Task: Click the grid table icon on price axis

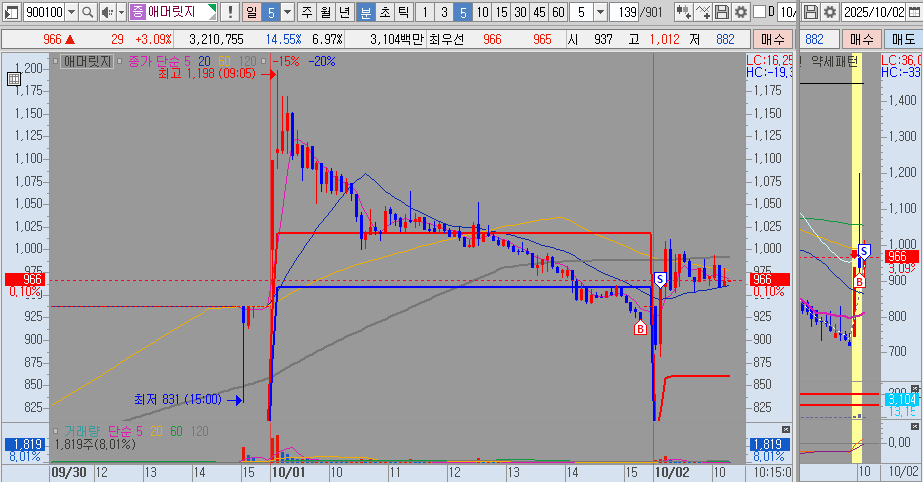Action: 14,79
